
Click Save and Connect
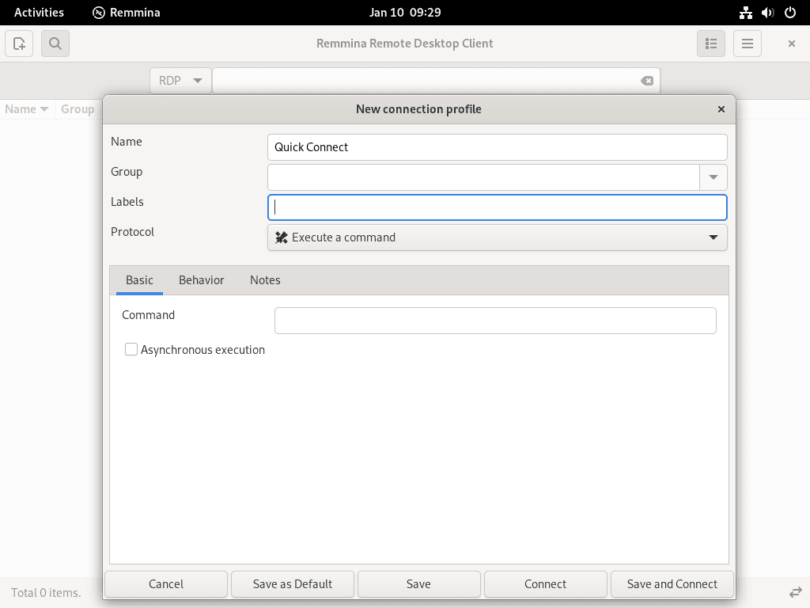pos(672,584)
